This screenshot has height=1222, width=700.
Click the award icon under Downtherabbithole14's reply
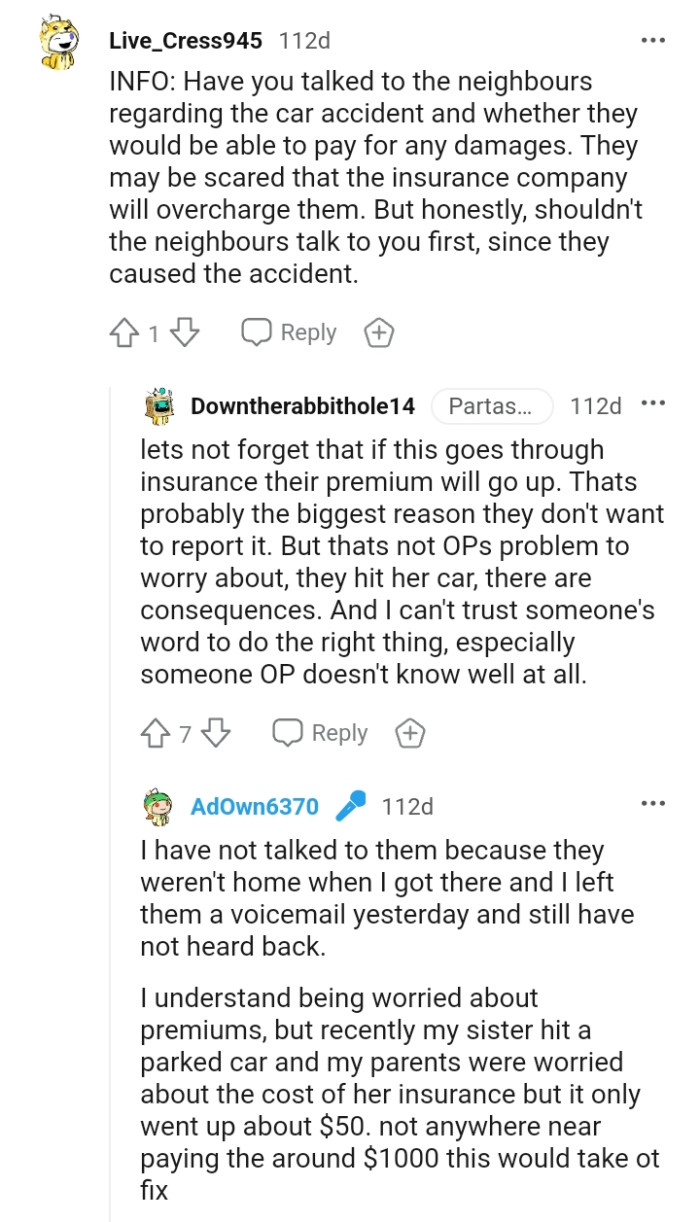pyautogui.click(x=410, y=733)
